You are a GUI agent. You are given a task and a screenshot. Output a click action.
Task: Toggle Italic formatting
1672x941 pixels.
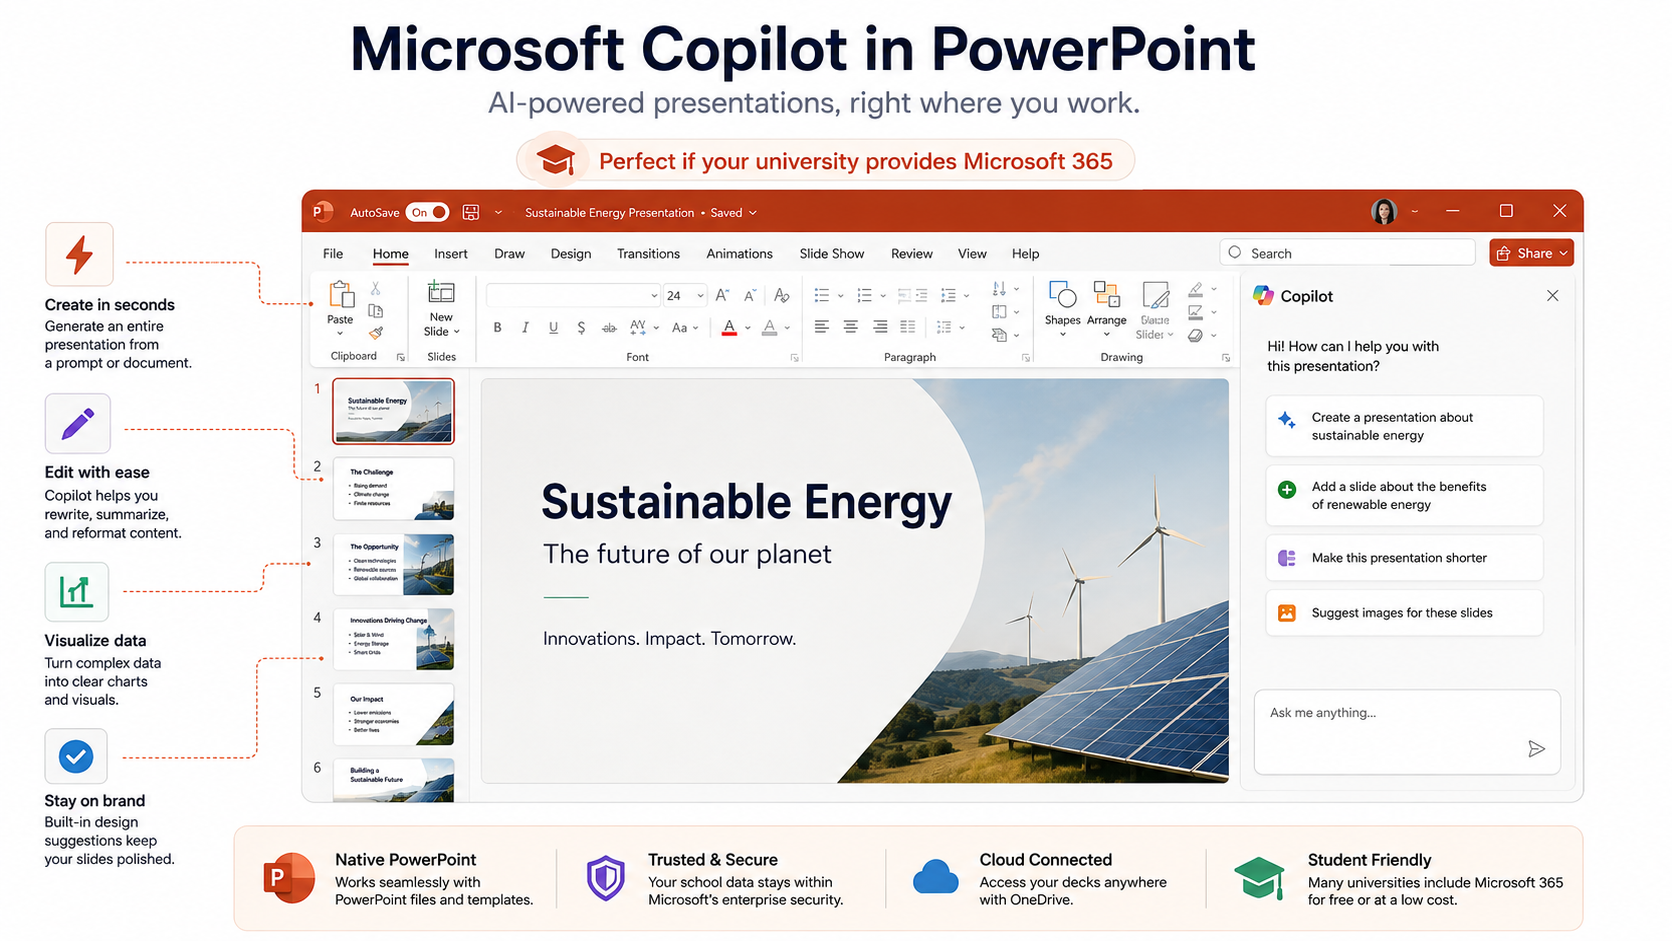(525, 327)
